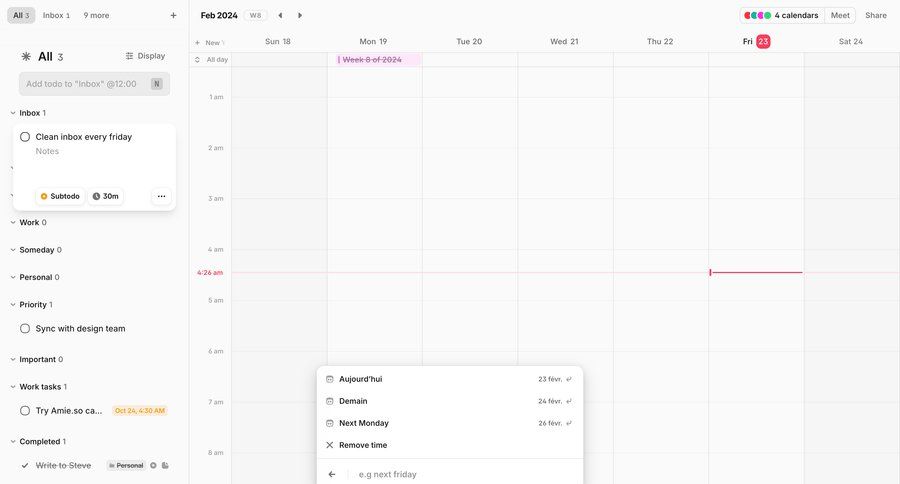
Task: Click the New button above all-day row
Action: click(x=209, y=42)
